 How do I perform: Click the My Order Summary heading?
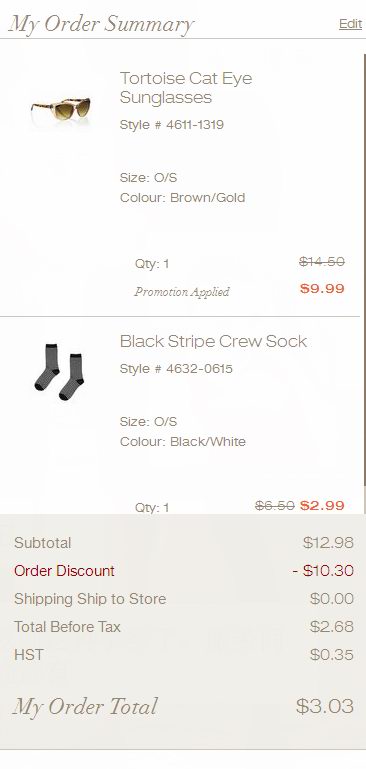click(x=102, y=24)
